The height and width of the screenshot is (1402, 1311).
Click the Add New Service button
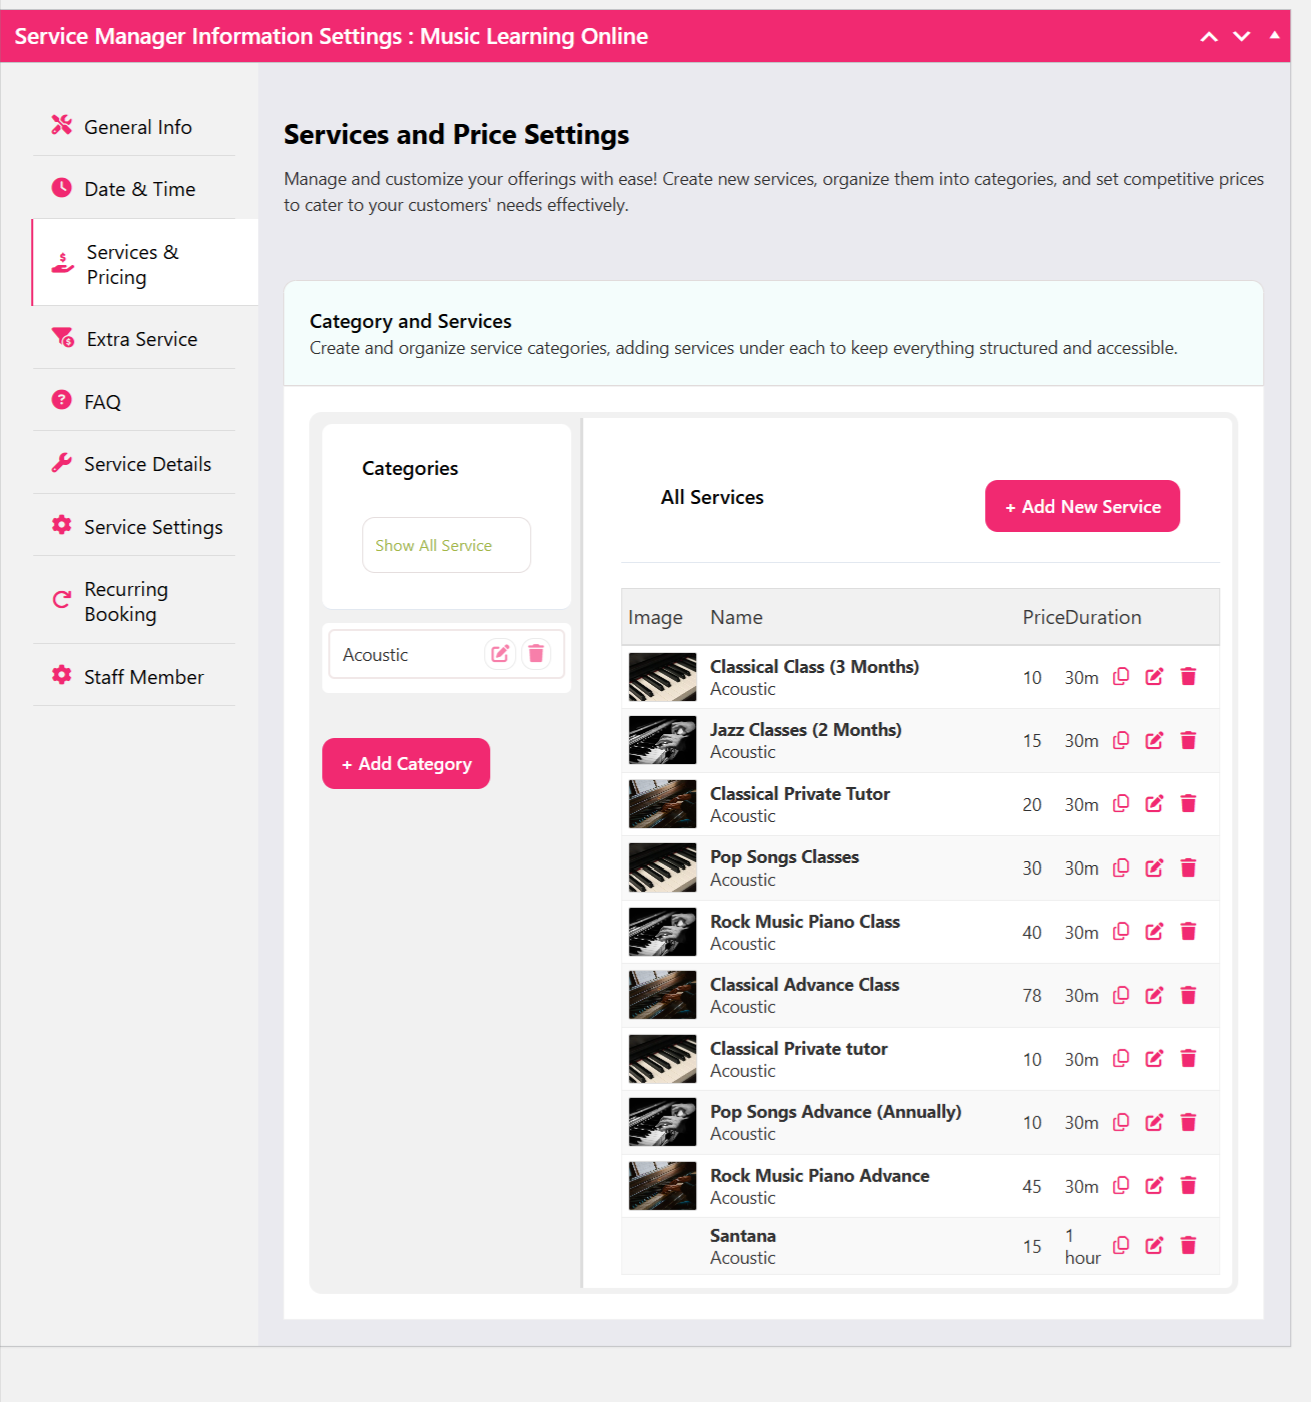click(1082, 507)
